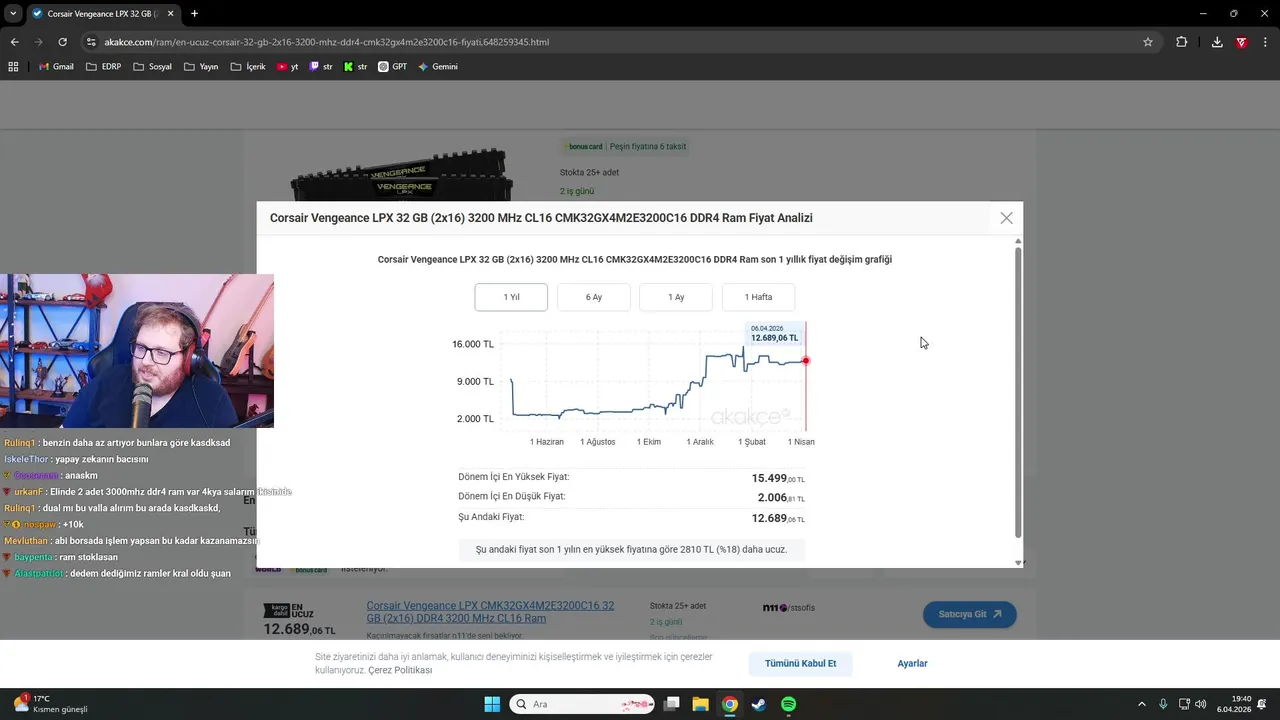Click the volume speaker tray icon

tap(1200, 704)
